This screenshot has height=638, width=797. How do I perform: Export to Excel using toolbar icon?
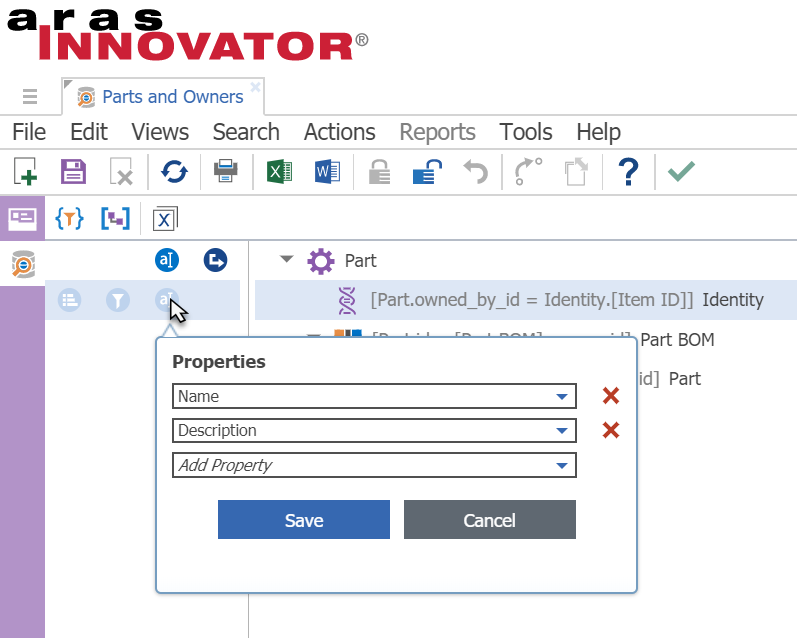tap(279, 172)
